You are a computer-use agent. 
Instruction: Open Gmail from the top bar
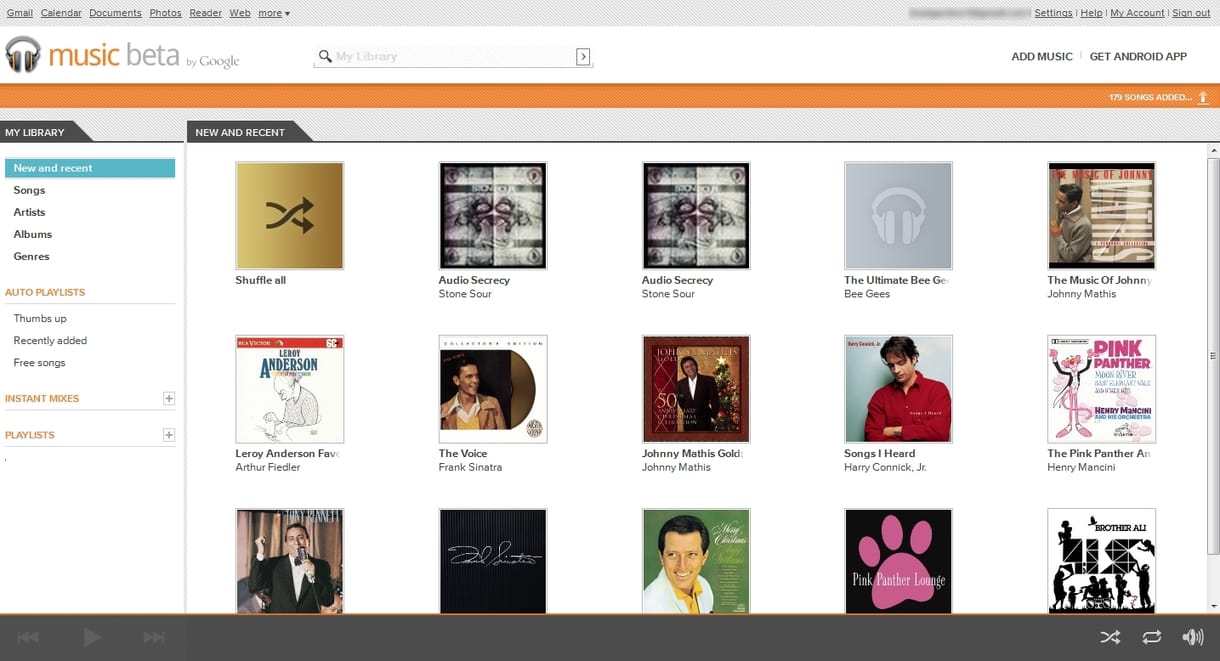(20, 13)
